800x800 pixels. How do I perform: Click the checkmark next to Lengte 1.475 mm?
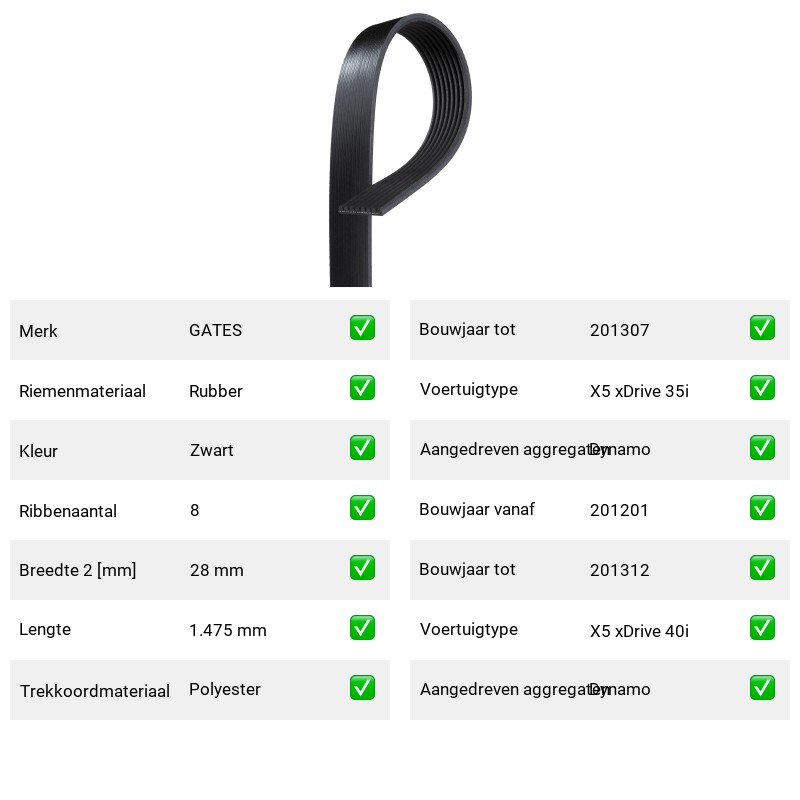coord(362,628)
